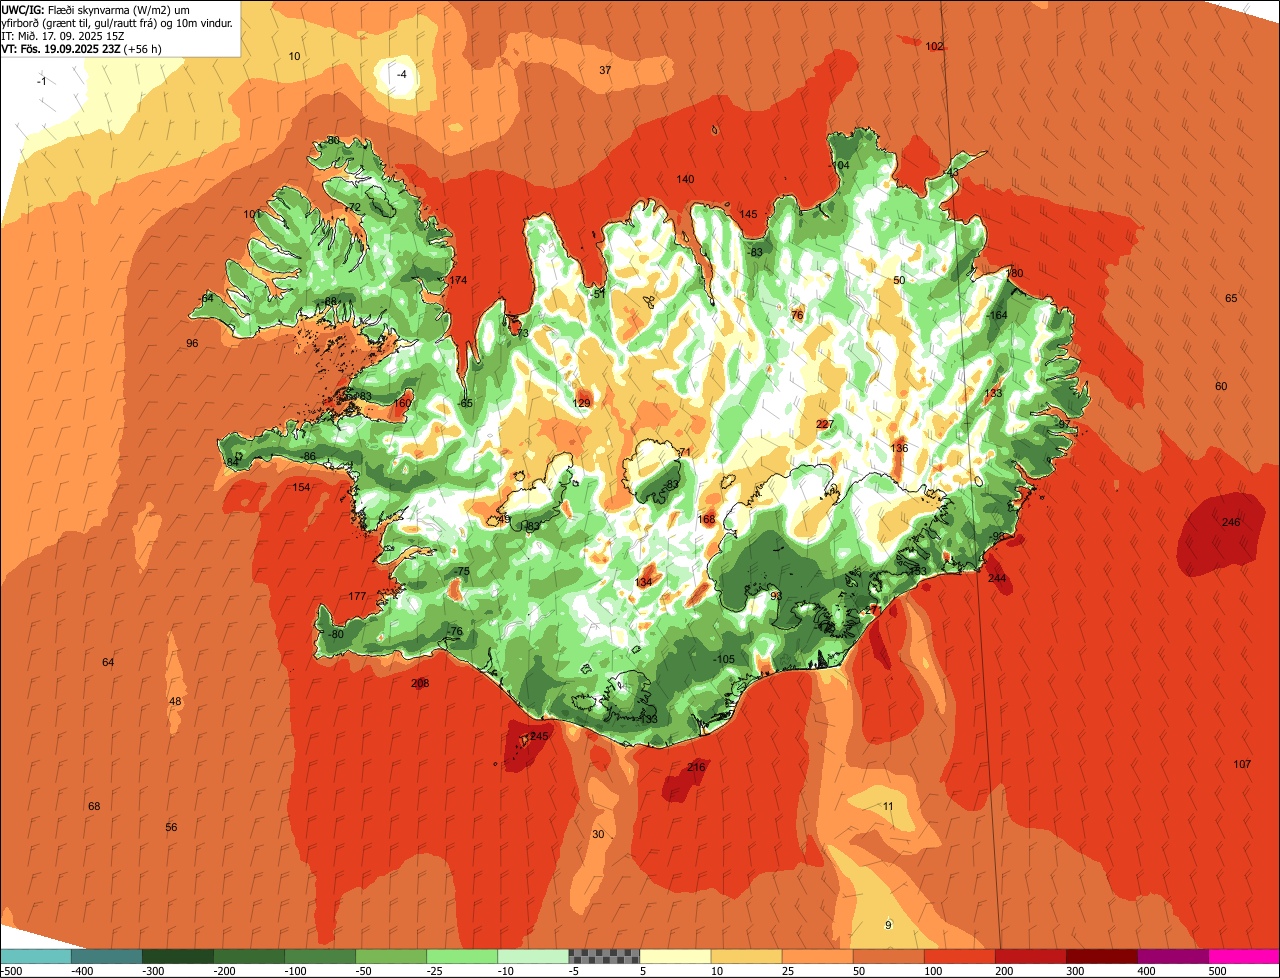This screenshot has width=1280, height=978.
Task: Click the teal legend swatch between -500 and -400
Action: [35, 956]
